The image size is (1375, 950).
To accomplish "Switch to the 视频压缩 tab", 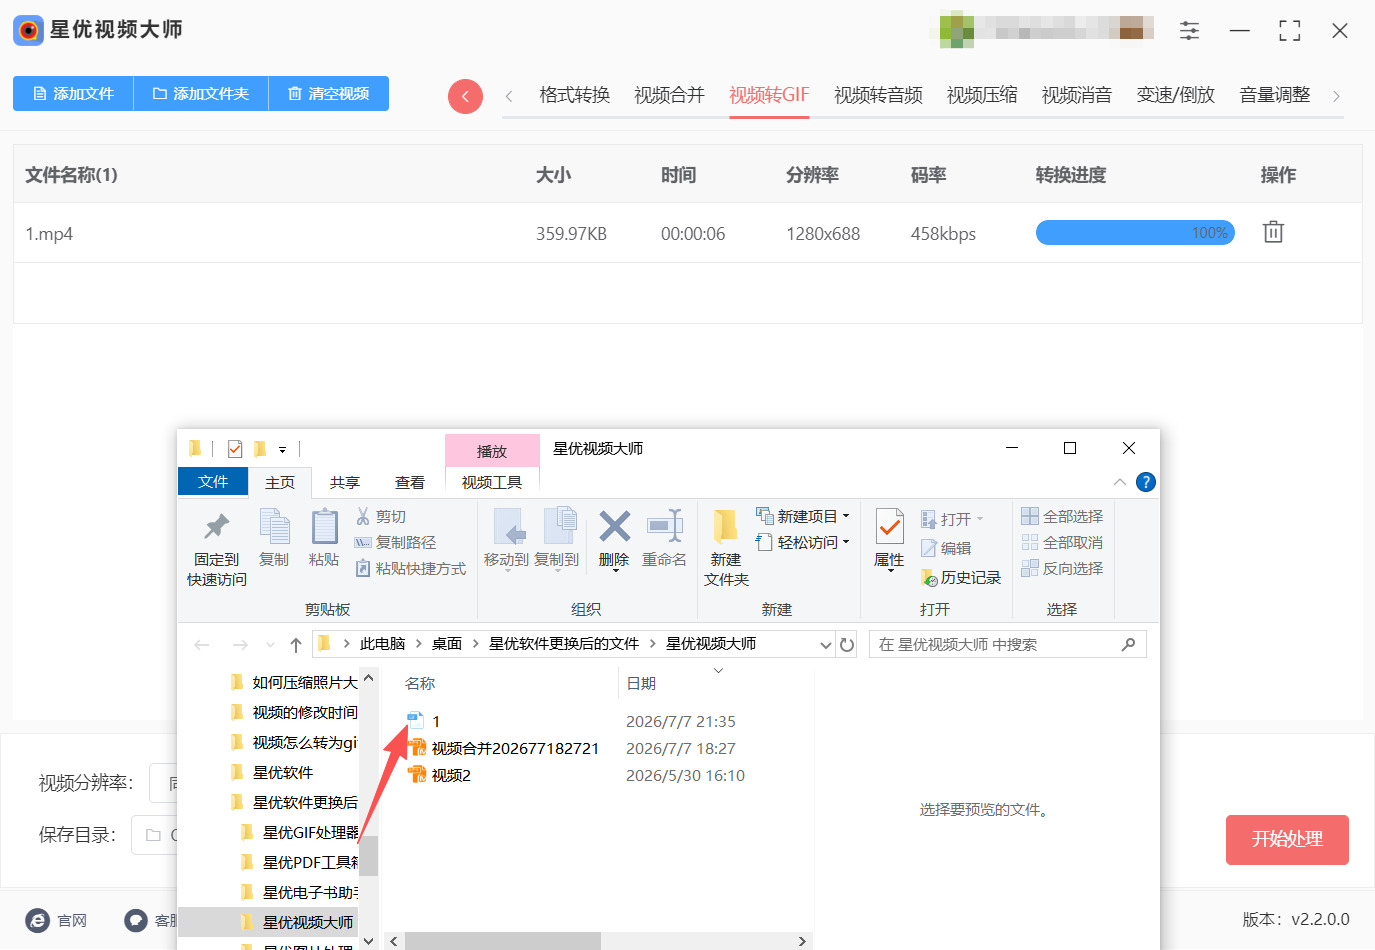I will (982, 95).
